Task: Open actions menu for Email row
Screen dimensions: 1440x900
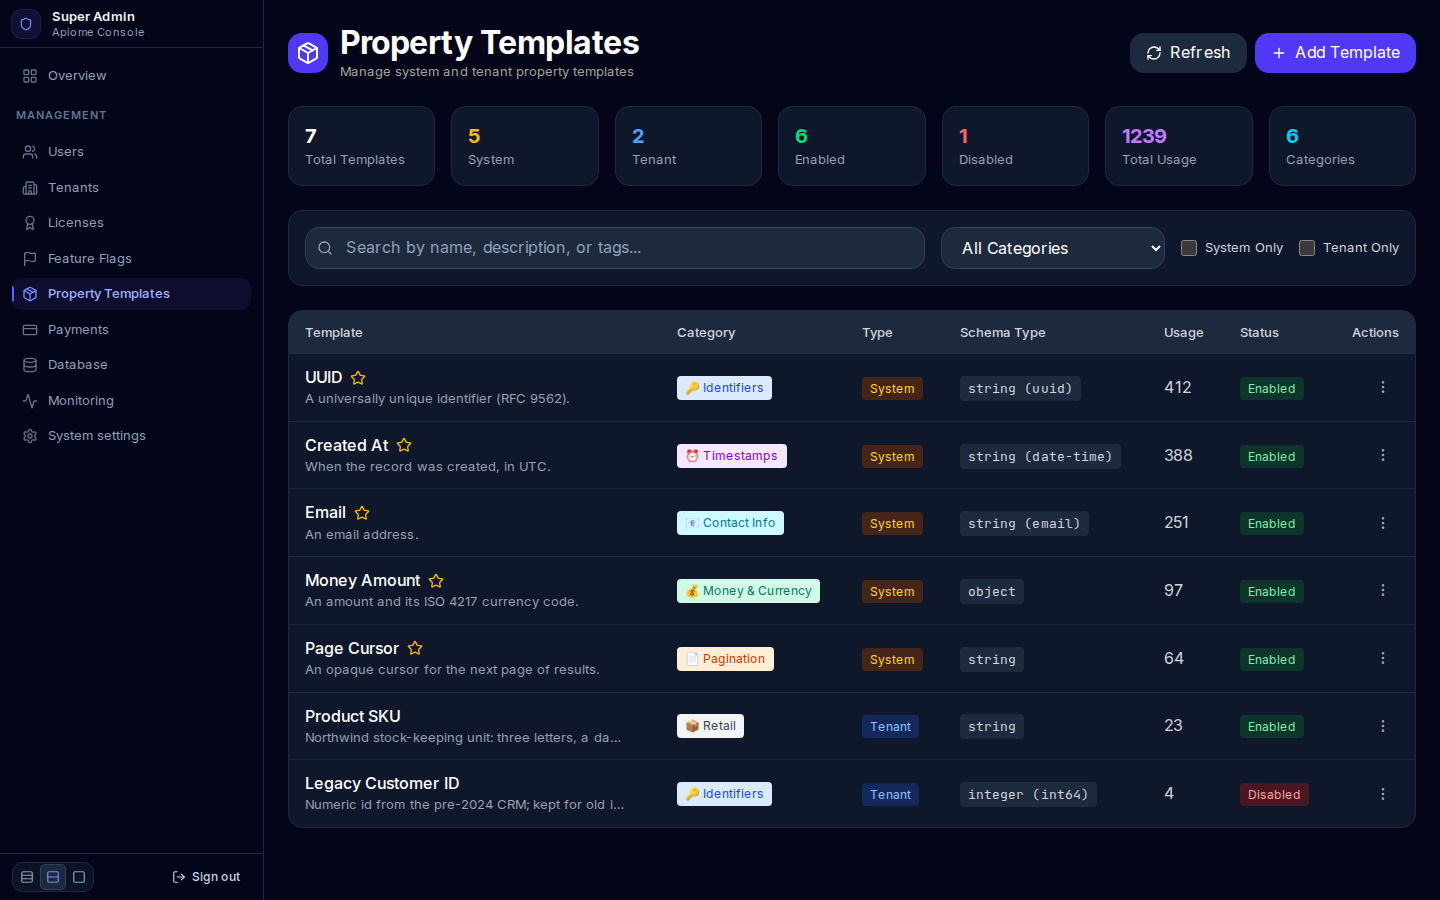Action: click(x=1383, y=523)
